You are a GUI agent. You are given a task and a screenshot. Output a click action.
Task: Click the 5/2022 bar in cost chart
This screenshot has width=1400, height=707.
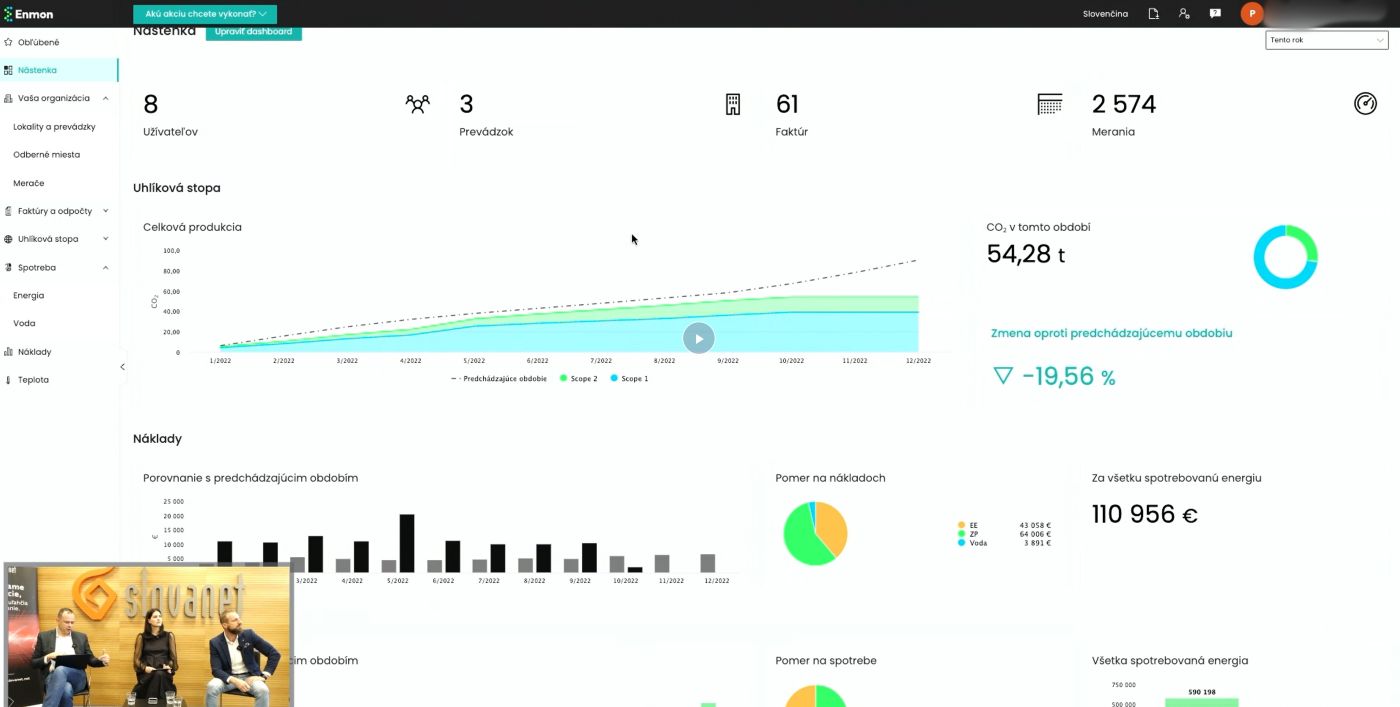[407, 543]
